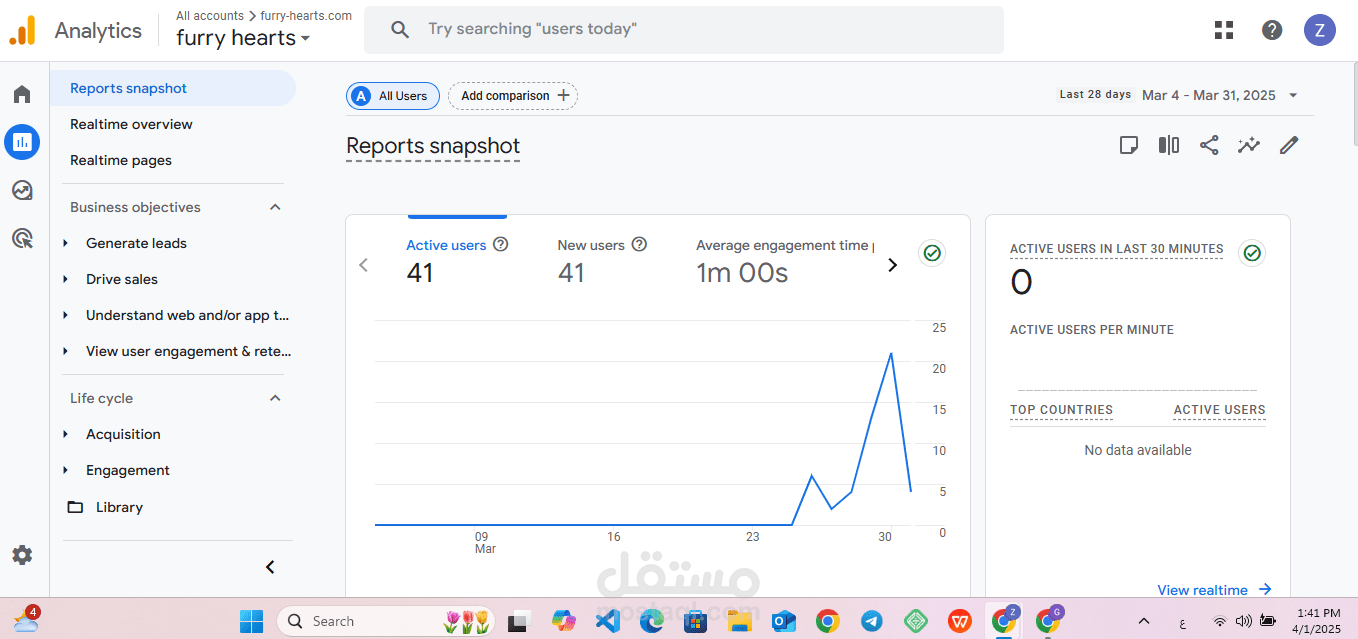
Task: Open Windows Start button
Action: (x=251, y=621)
